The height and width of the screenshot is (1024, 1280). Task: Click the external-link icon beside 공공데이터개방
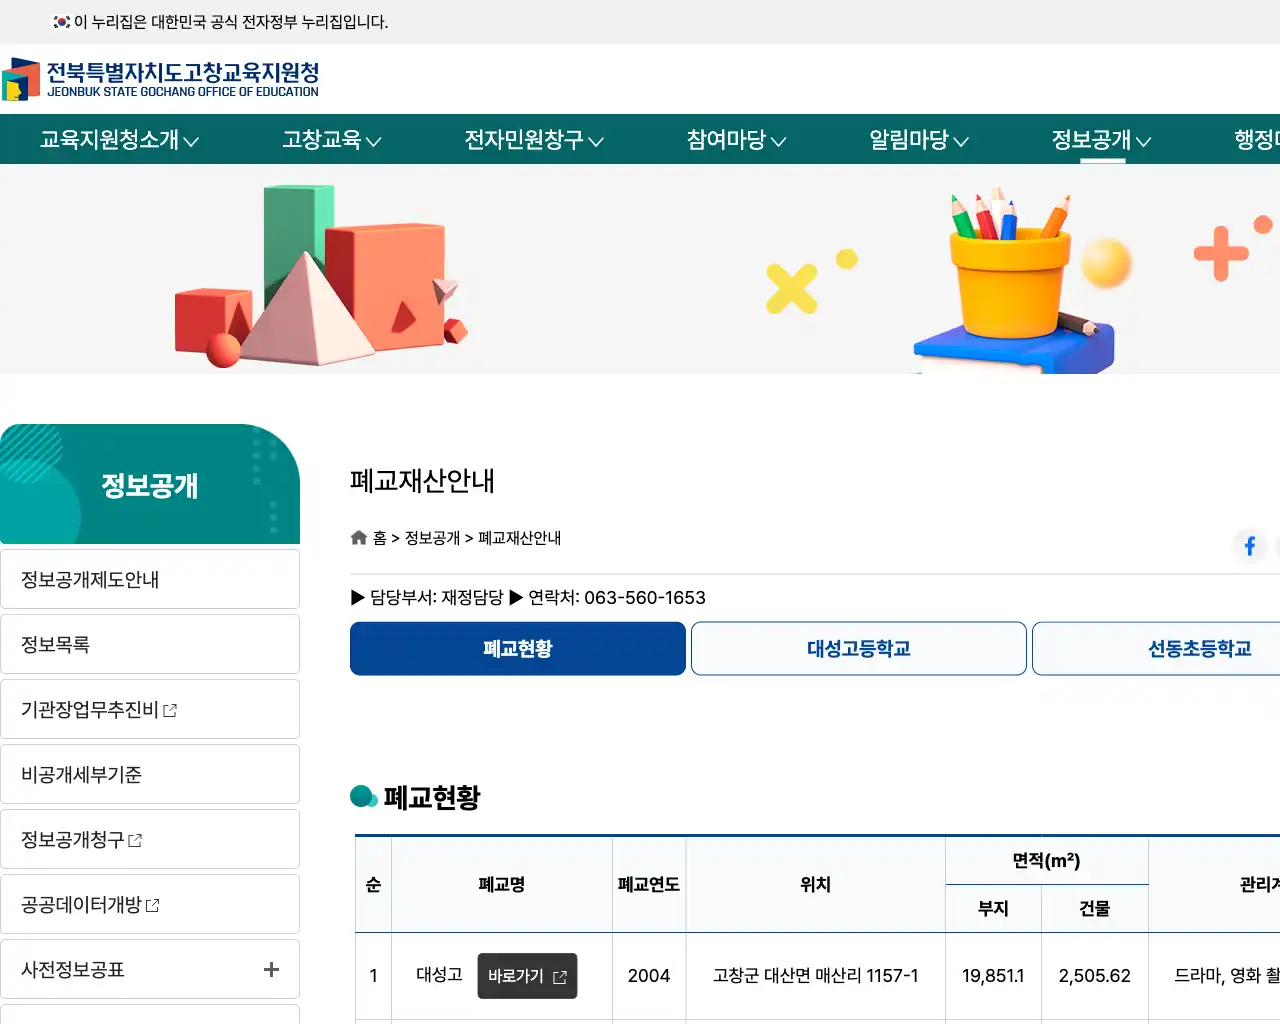(x=152, y=905)
